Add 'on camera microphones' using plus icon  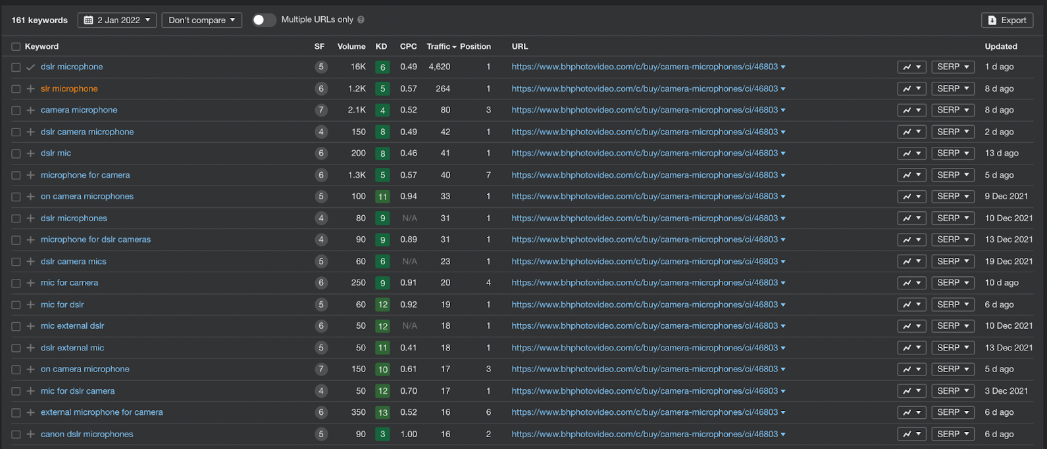coord(30,196)
